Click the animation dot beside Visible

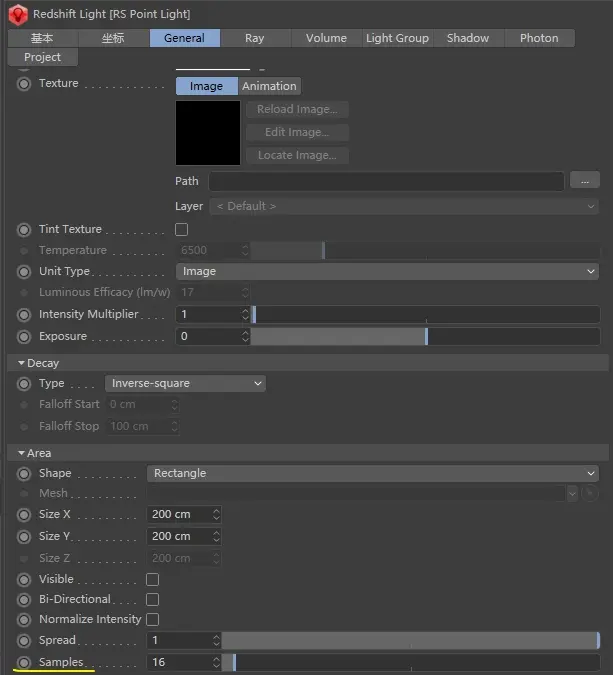pyautogui.click(x=24, y=579)
